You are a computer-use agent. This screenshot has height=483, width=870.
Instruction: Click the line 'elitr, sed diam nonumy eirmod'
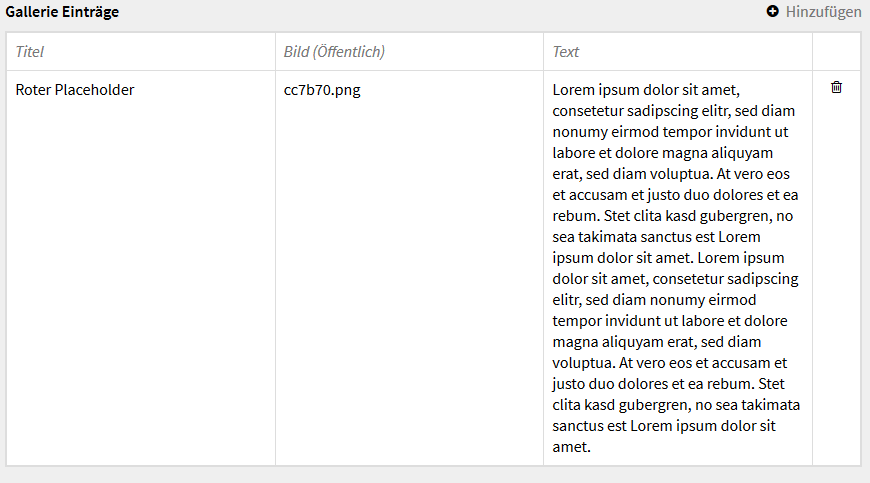click(x=654, y=300)
